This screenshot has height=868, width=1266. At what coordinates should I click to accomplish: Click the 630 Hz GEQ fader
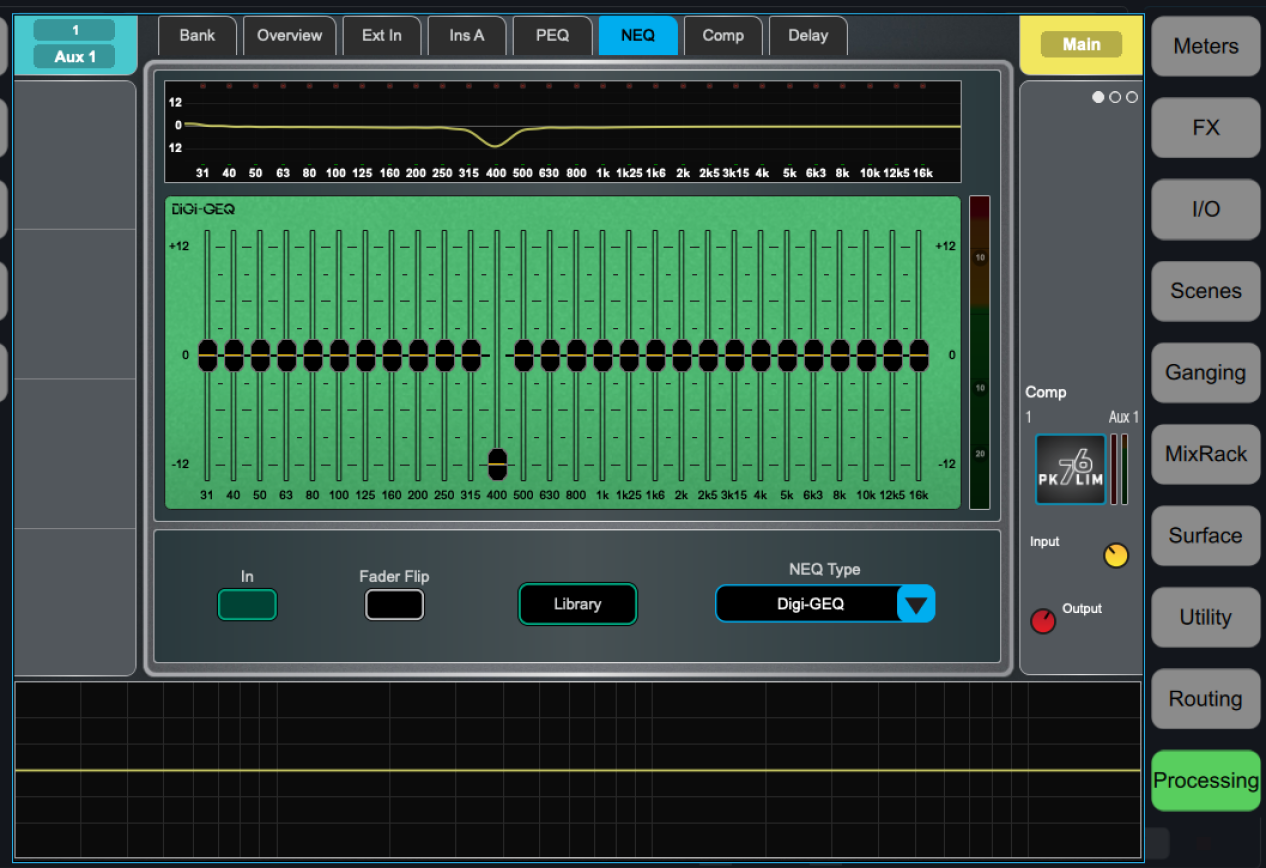550,355
